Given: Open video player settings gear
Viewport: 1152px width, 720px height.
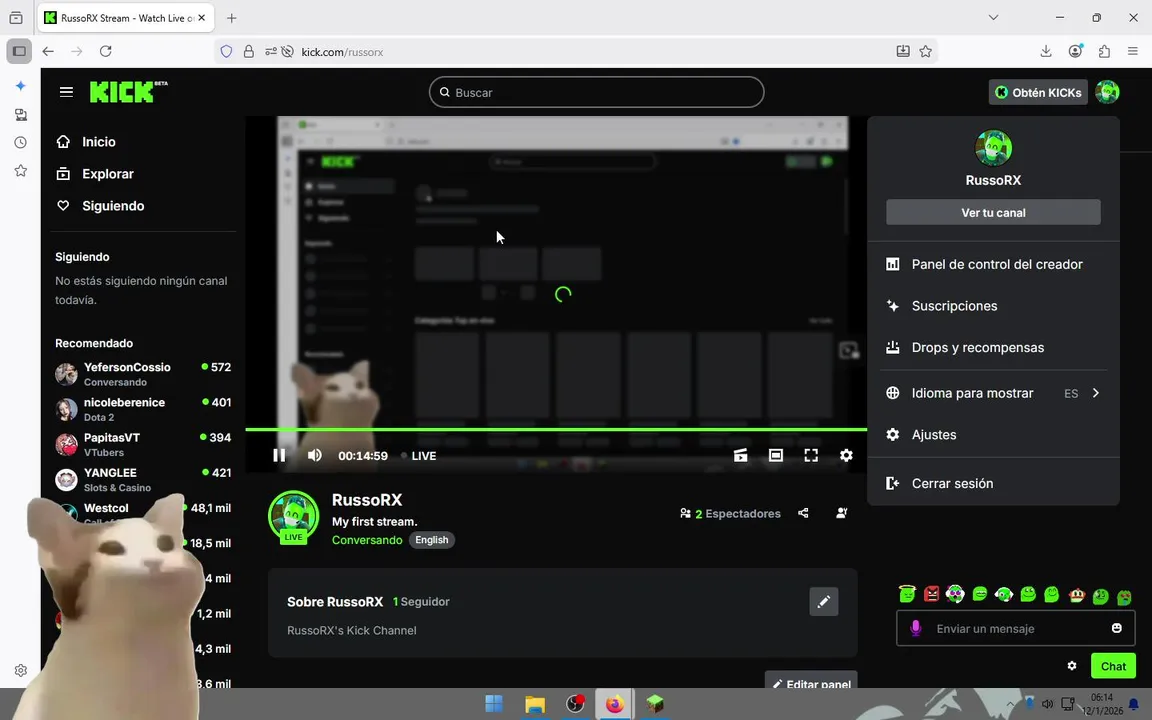Looking at the screenshot, I should [846, 456].
